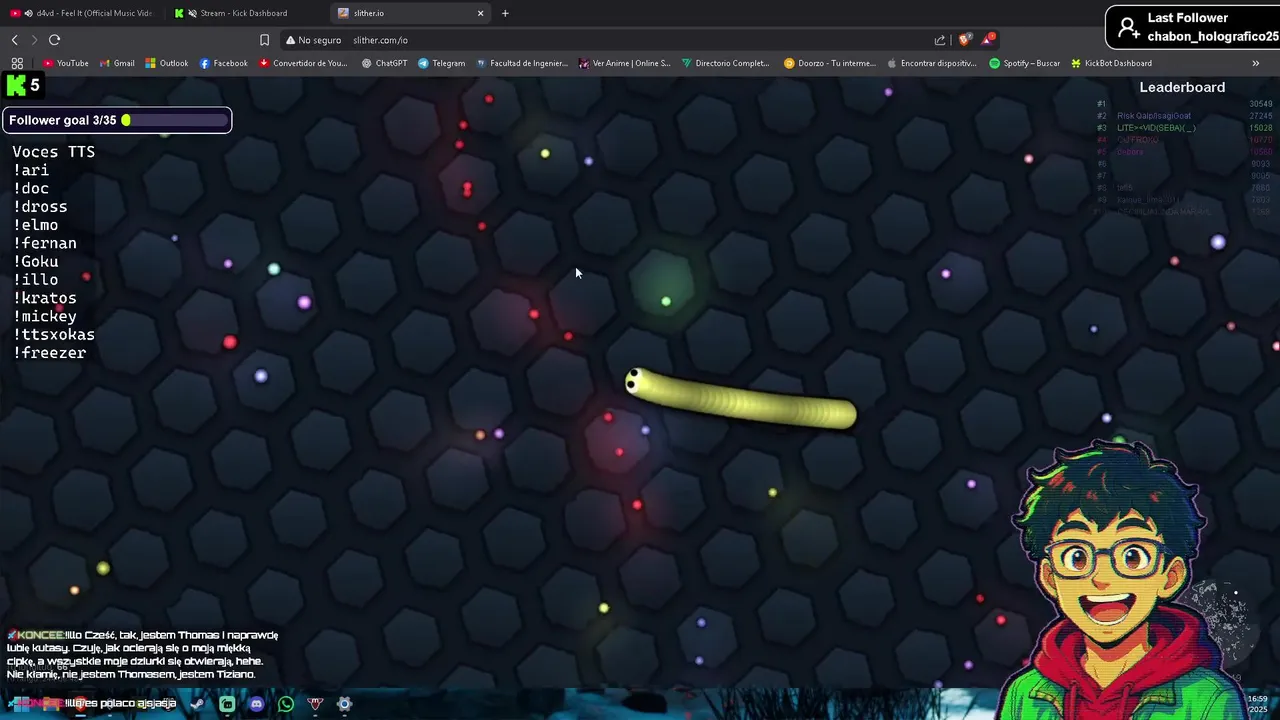Open the Facultad de Ingenier... bookmark

tap(522, 63)
